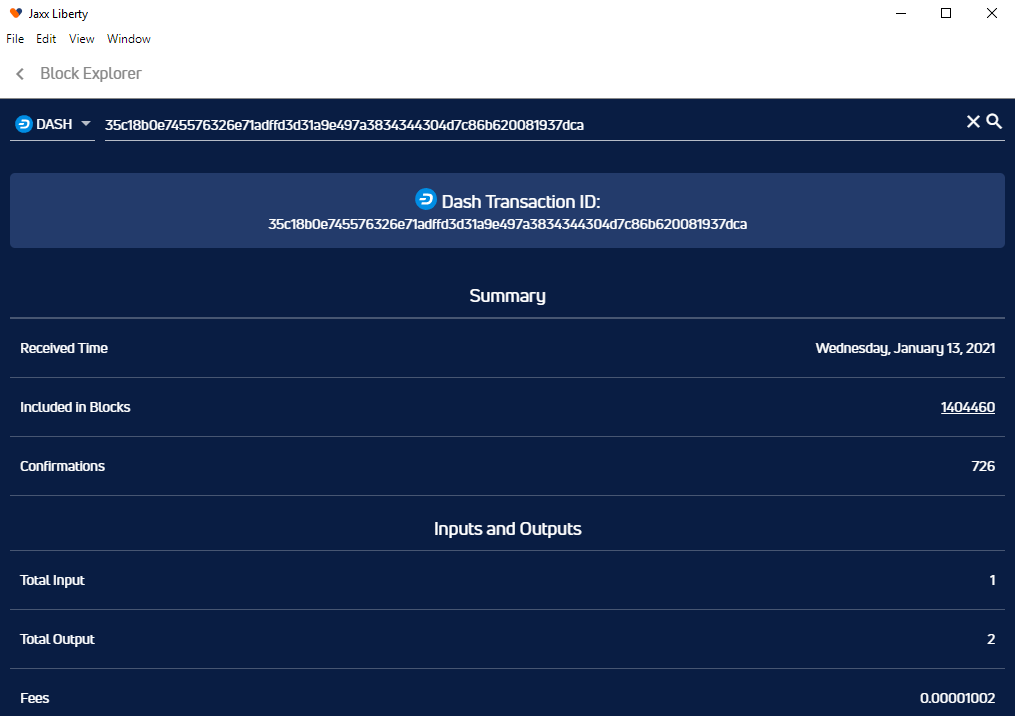Open the Edit menu
Viewport: 1015px width, 716px height.
[46, 39]
